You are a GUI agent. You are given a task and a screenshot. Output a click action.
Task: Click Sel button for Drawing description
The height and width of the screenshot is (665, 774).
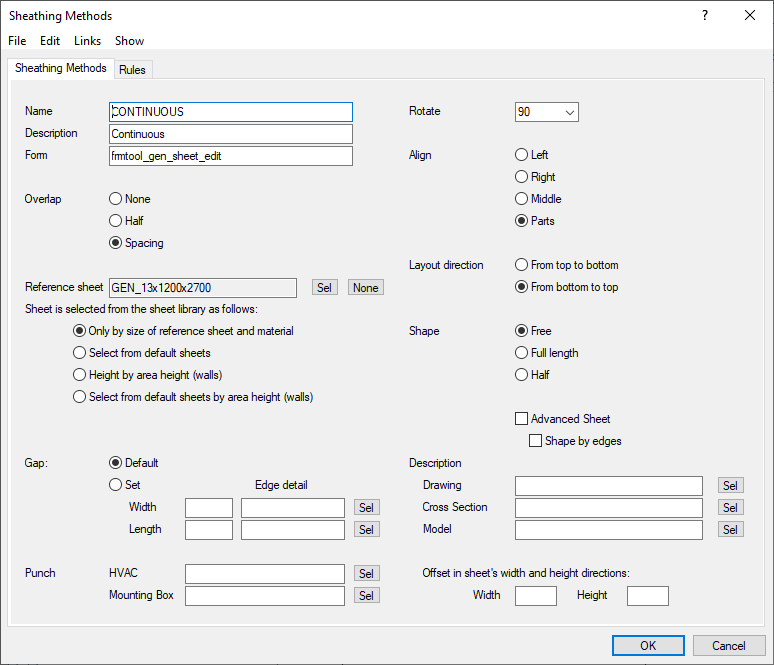[730, 486]
